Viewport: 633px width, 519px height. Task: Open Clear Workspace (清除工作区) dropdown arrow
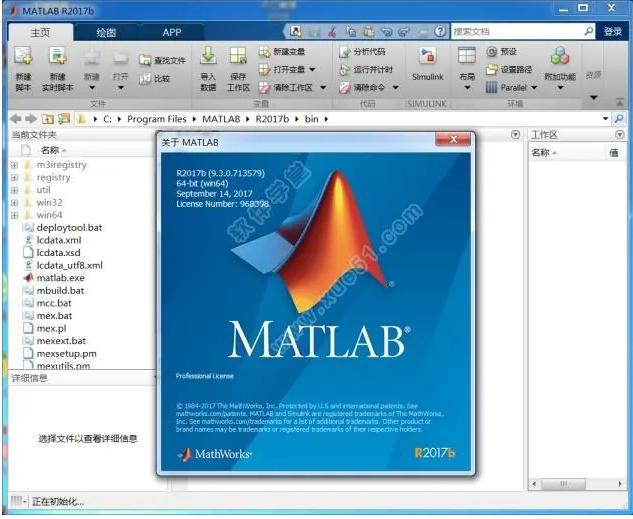pos(323,88)
